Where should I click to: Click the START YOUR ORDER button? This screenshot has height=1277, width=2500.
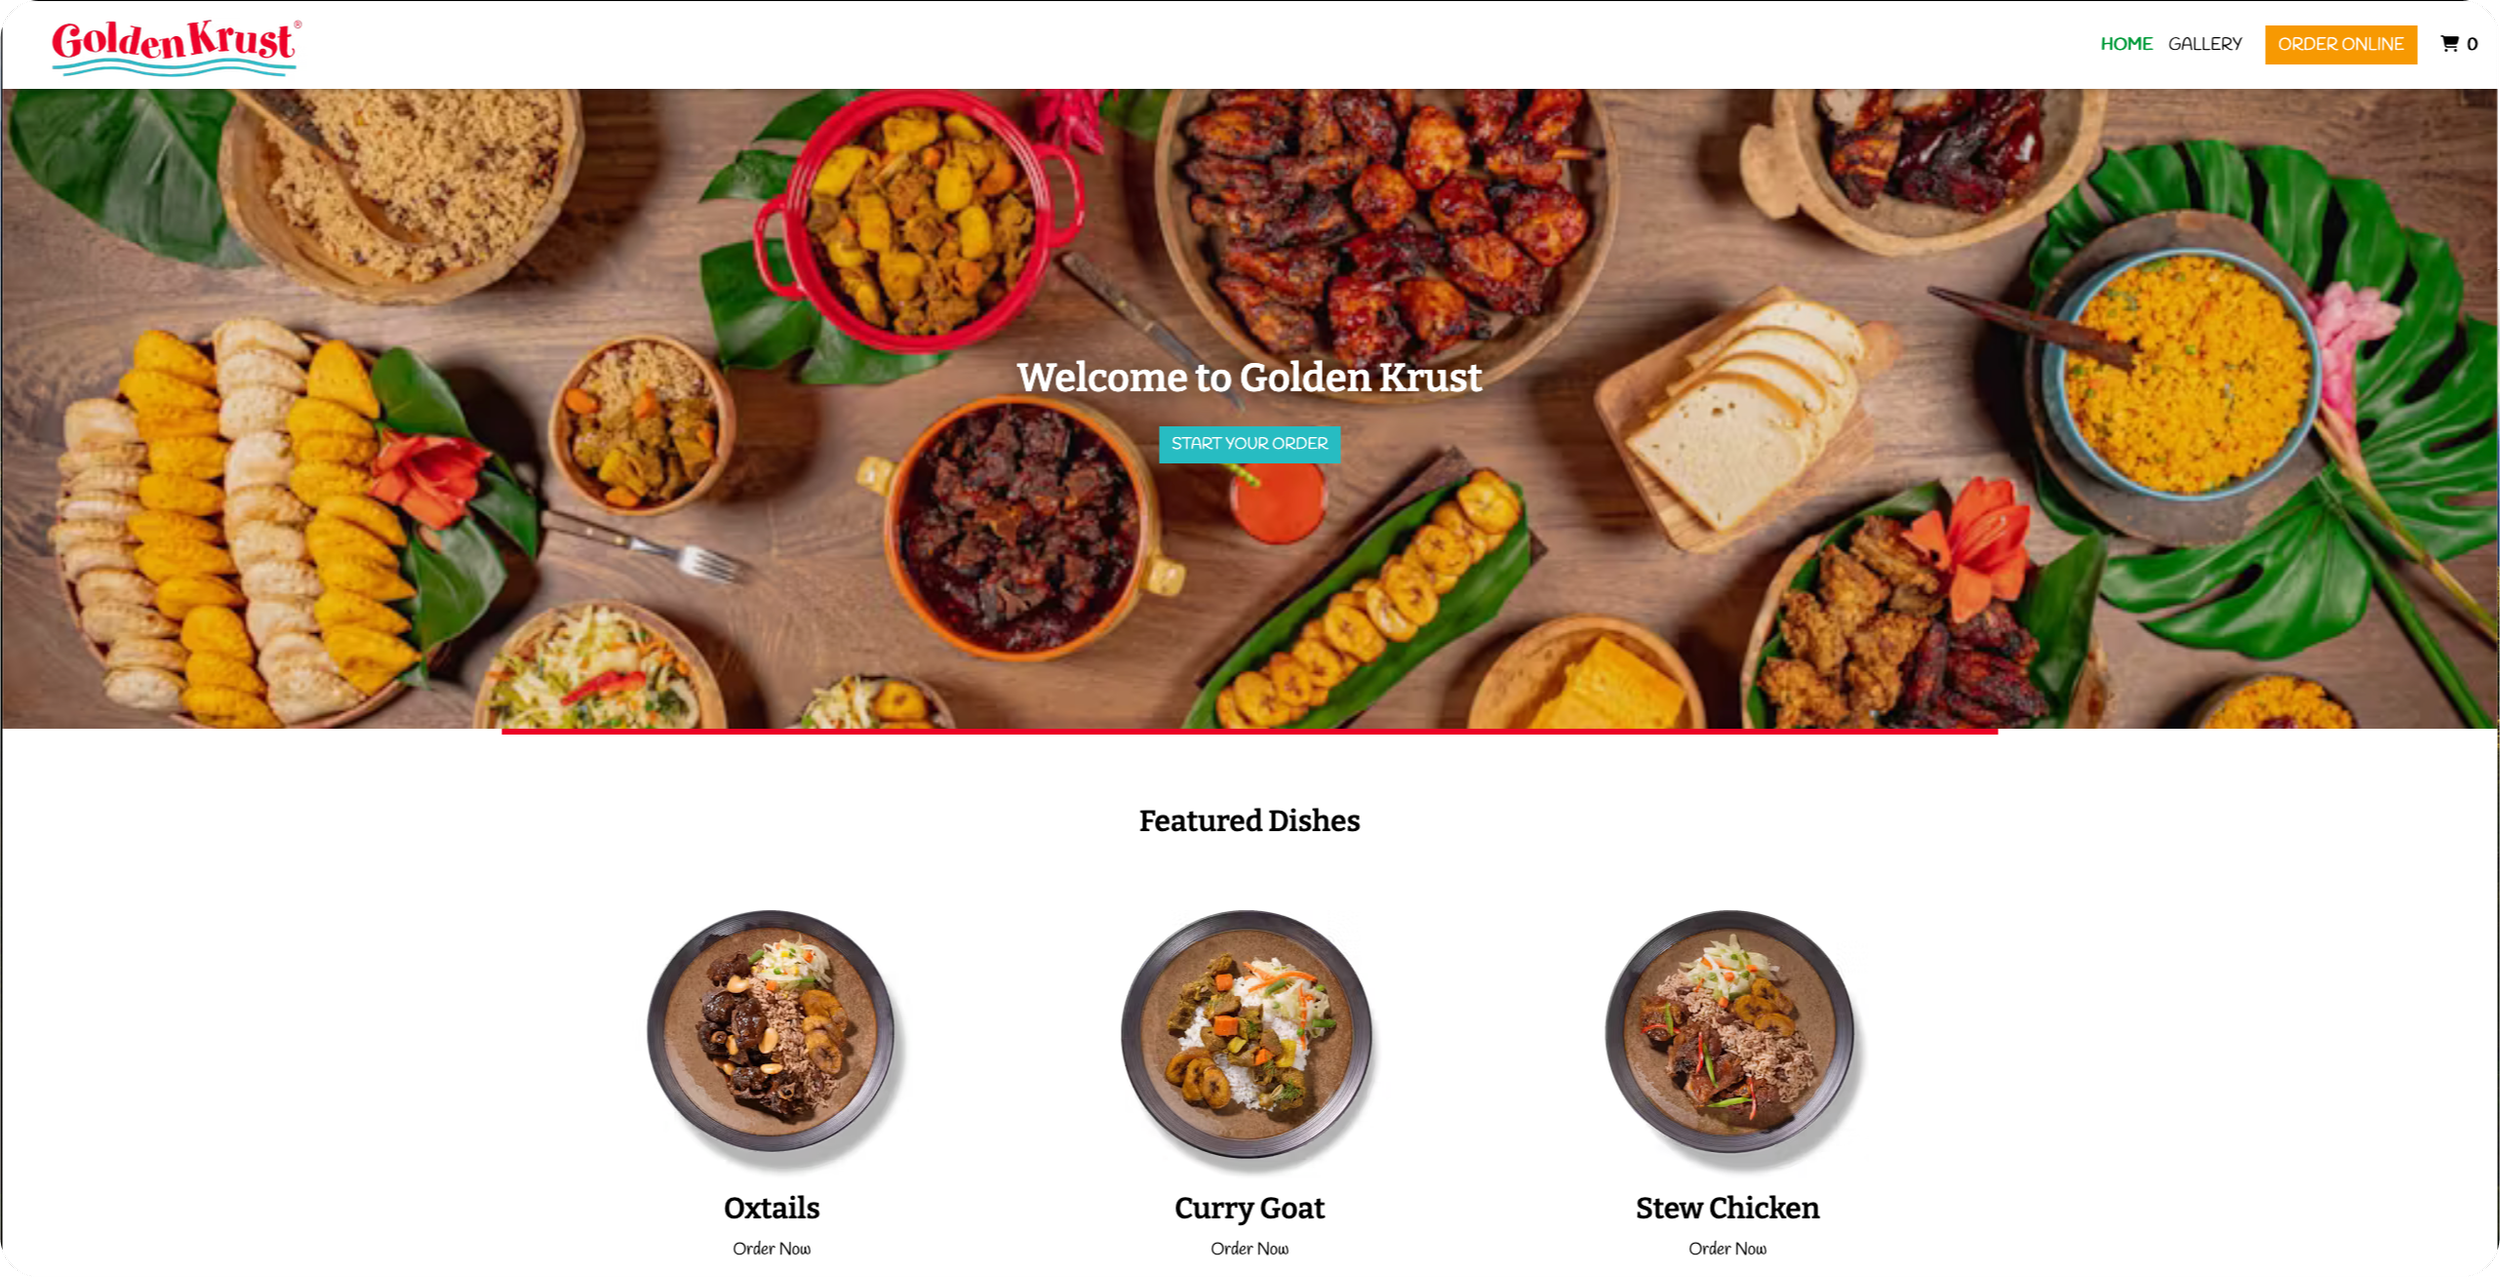1249,444
